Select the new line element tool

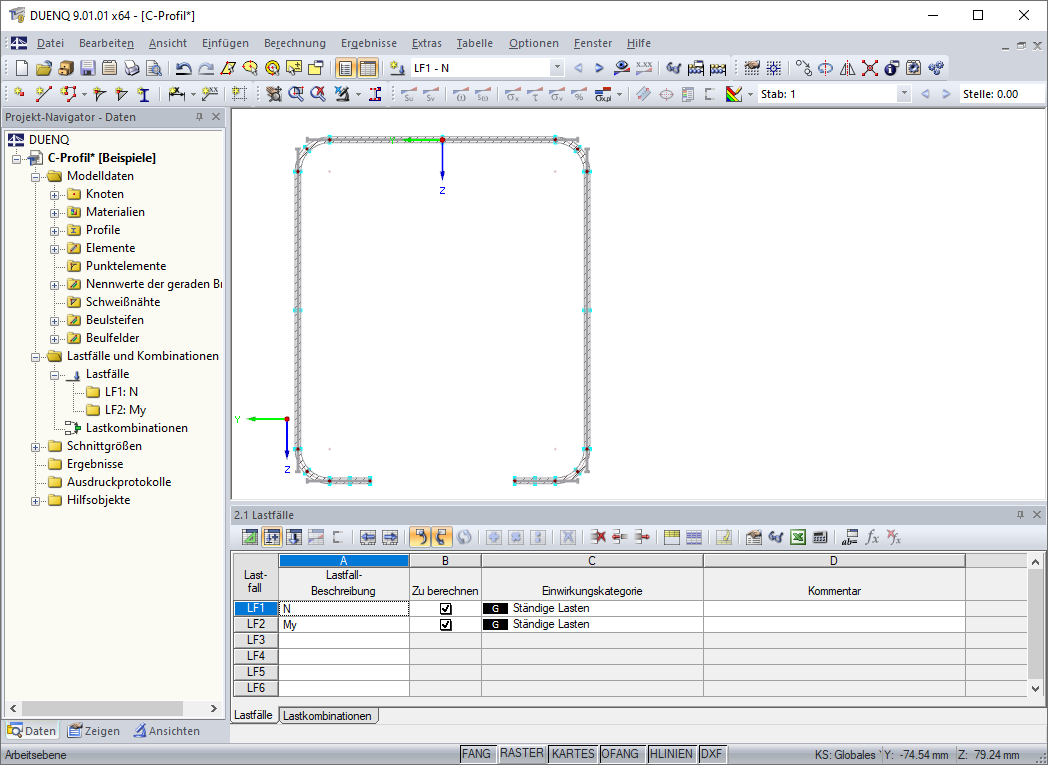click(43, 94)
